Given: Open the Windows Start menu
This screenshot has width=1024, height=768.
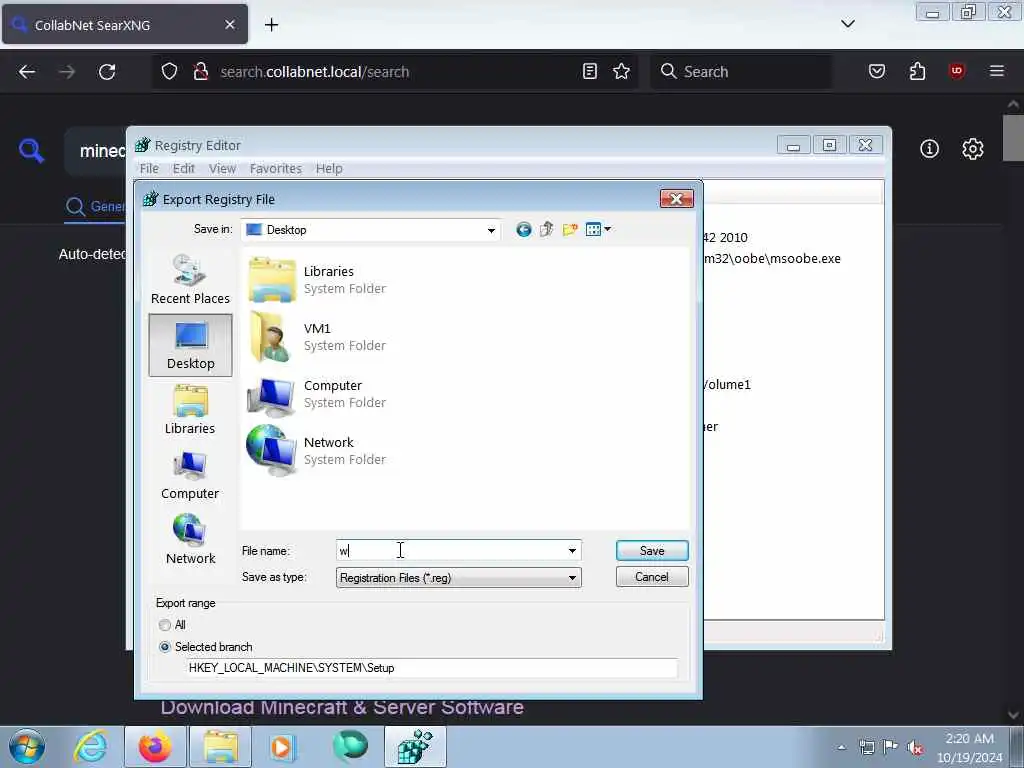Looking at the screenshot, I should pos(27,746).
